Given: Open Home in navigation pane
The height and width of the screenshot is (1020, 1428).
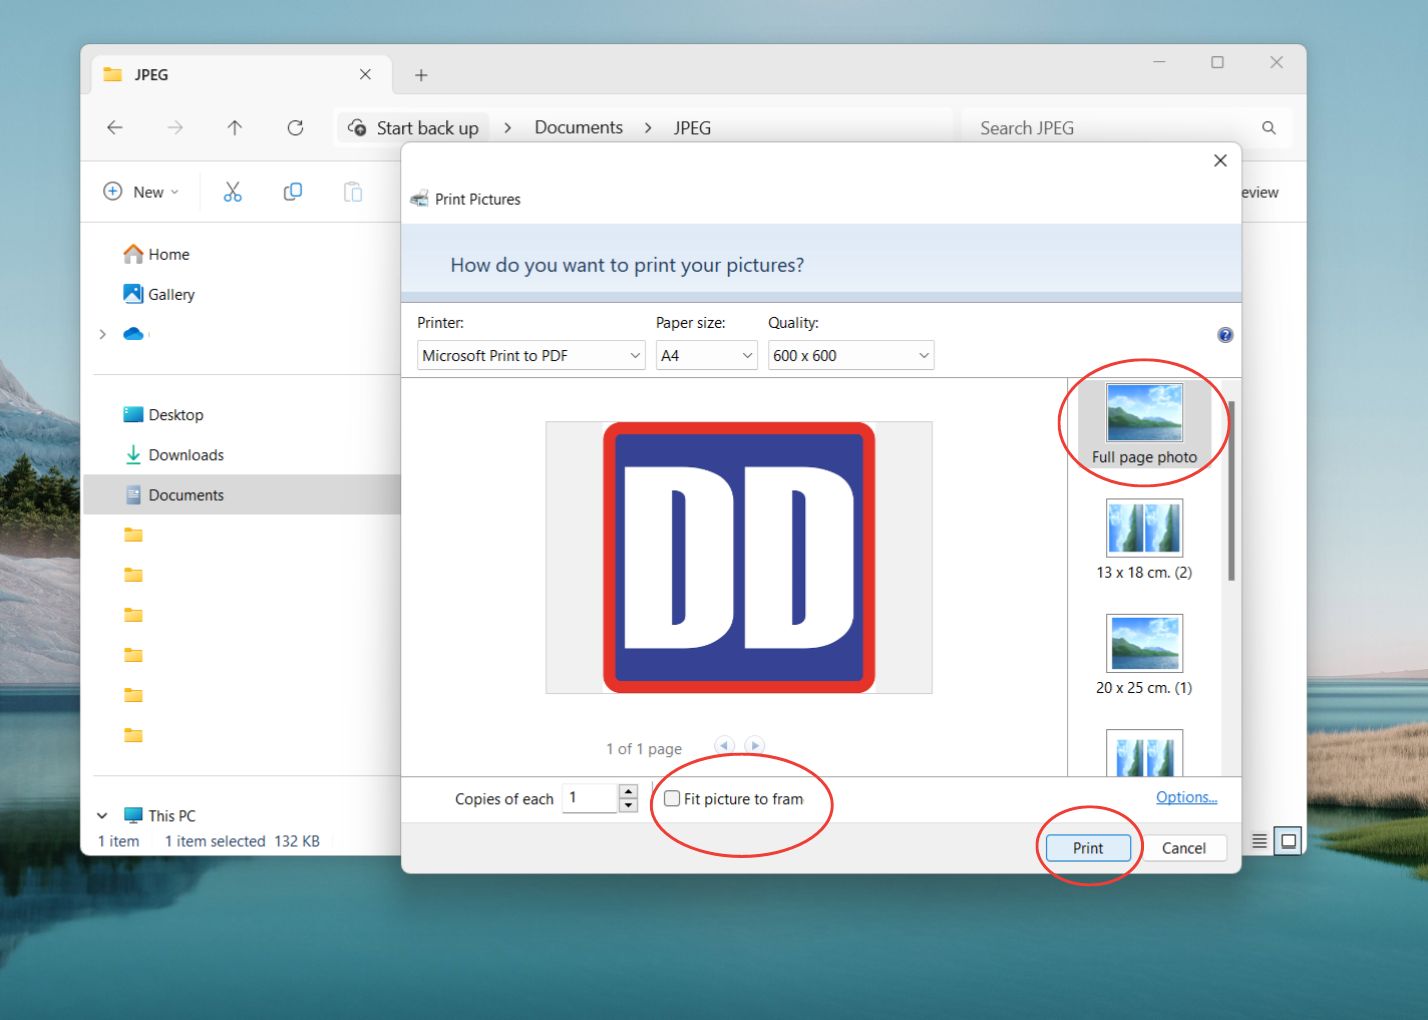Looking at the screenshot, I should click(156, 254).
